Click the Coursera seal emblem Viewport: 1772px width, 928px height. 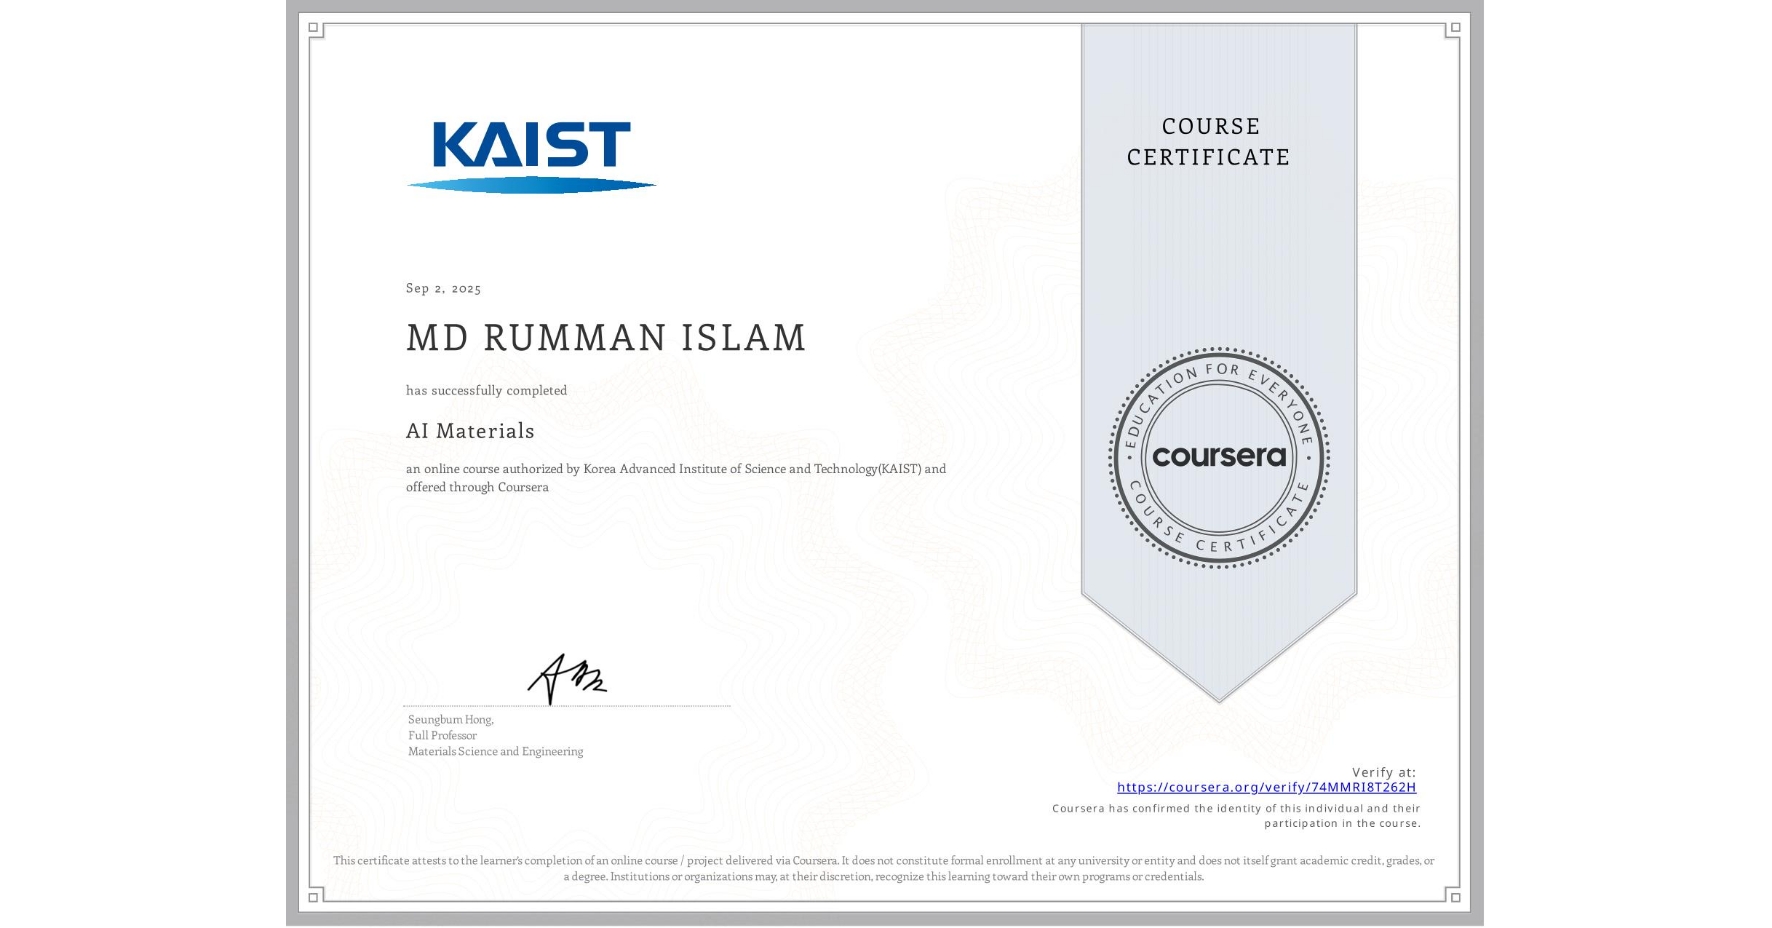coord(1218,457)
